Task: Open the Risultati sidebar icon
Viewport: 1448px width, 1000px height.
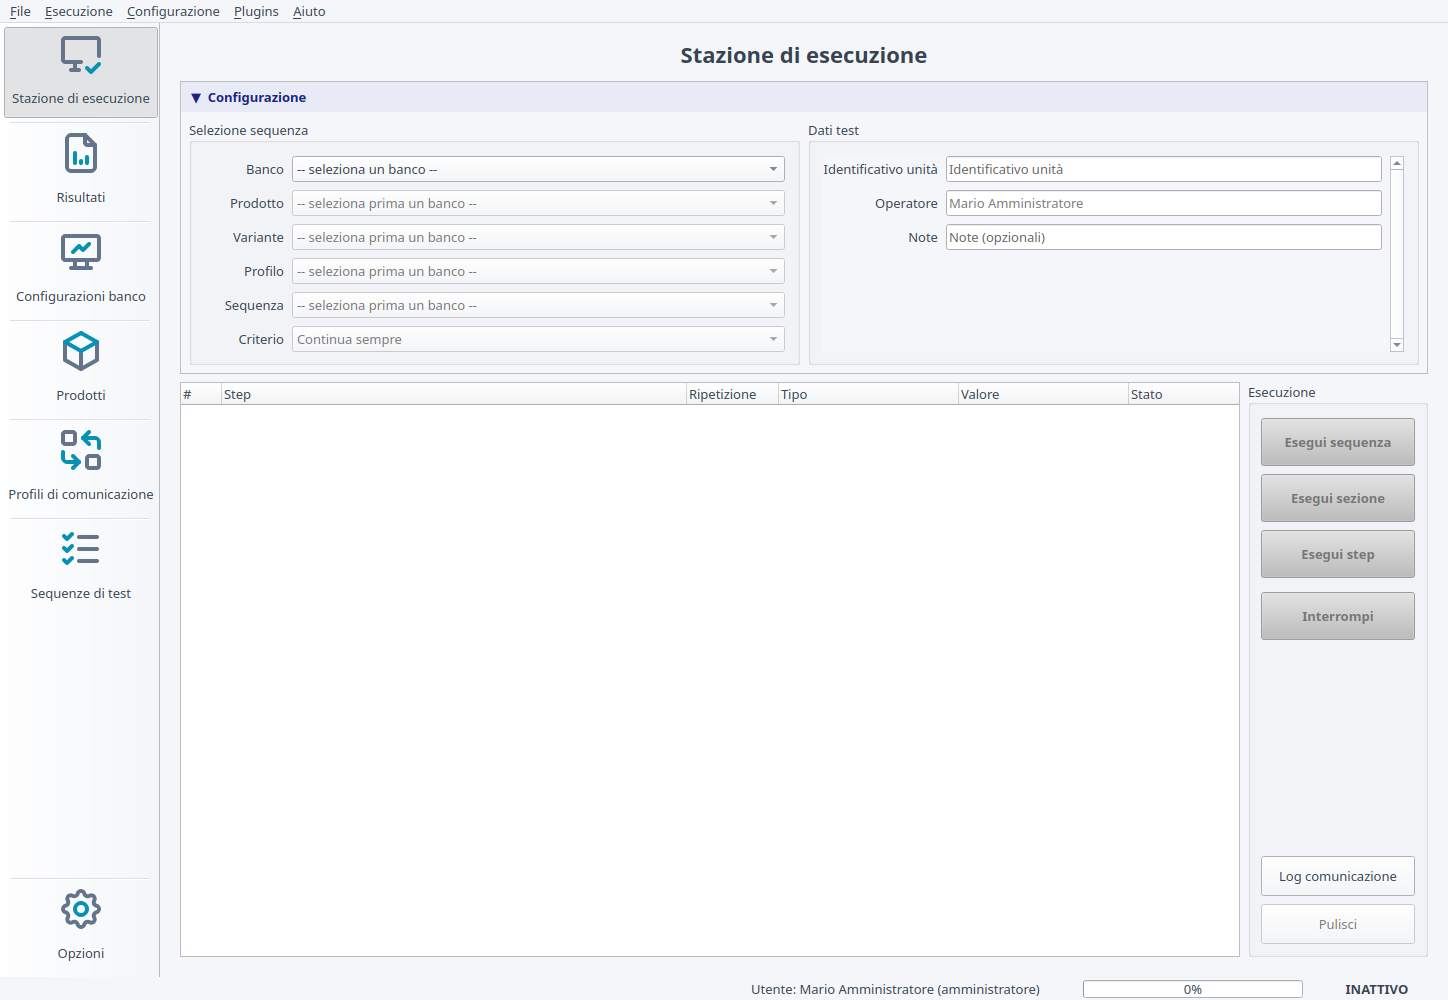Action: point(81,154)
